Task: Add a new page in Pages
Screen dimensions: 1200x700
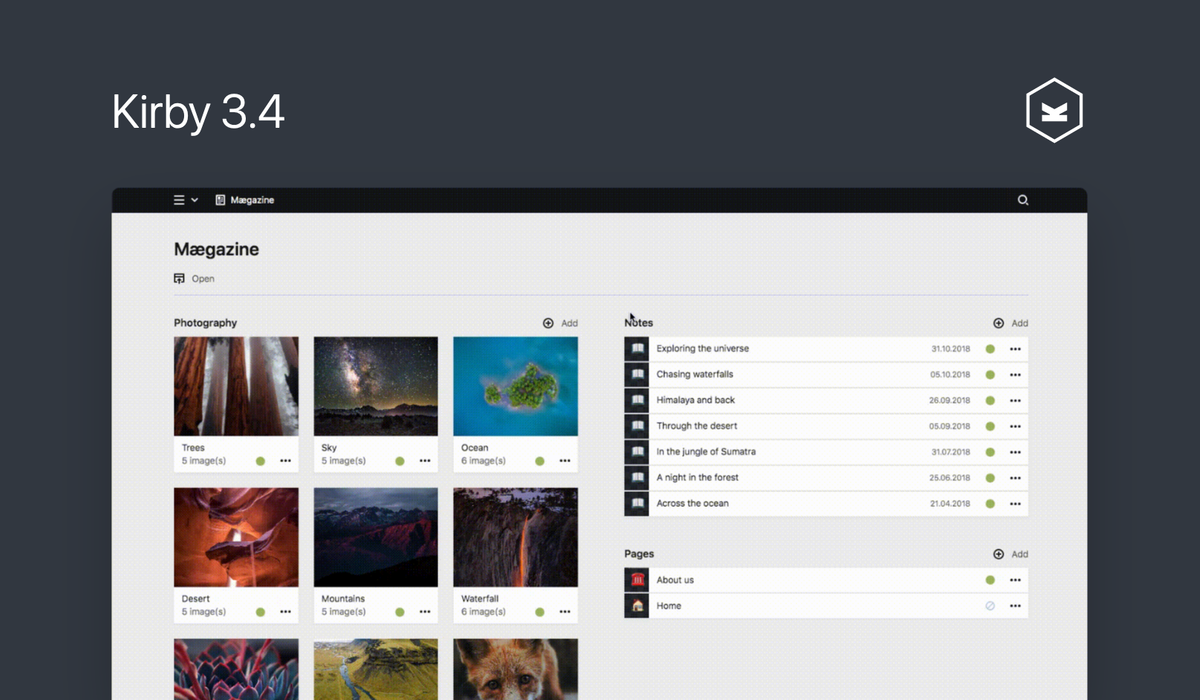Action: tap(1010, 554)
